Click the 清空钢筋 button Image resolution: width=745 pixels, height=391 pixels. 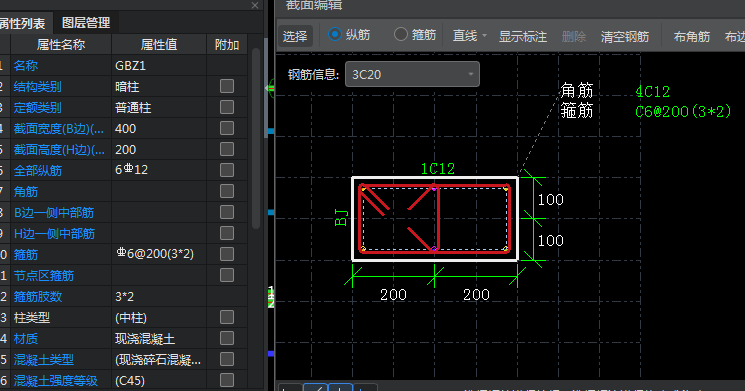coord(624,36)
